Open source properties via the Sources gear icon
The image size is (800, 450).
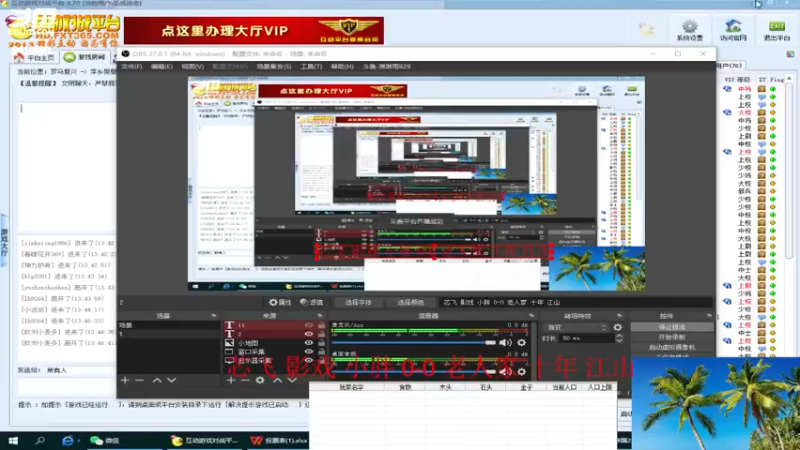click(260, 380)
